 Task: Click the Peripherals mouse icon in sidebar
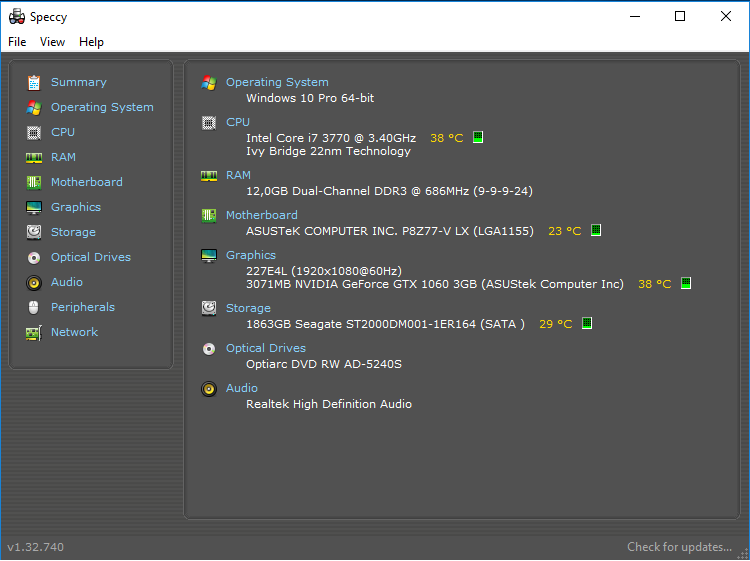click(x=34, y=307)
